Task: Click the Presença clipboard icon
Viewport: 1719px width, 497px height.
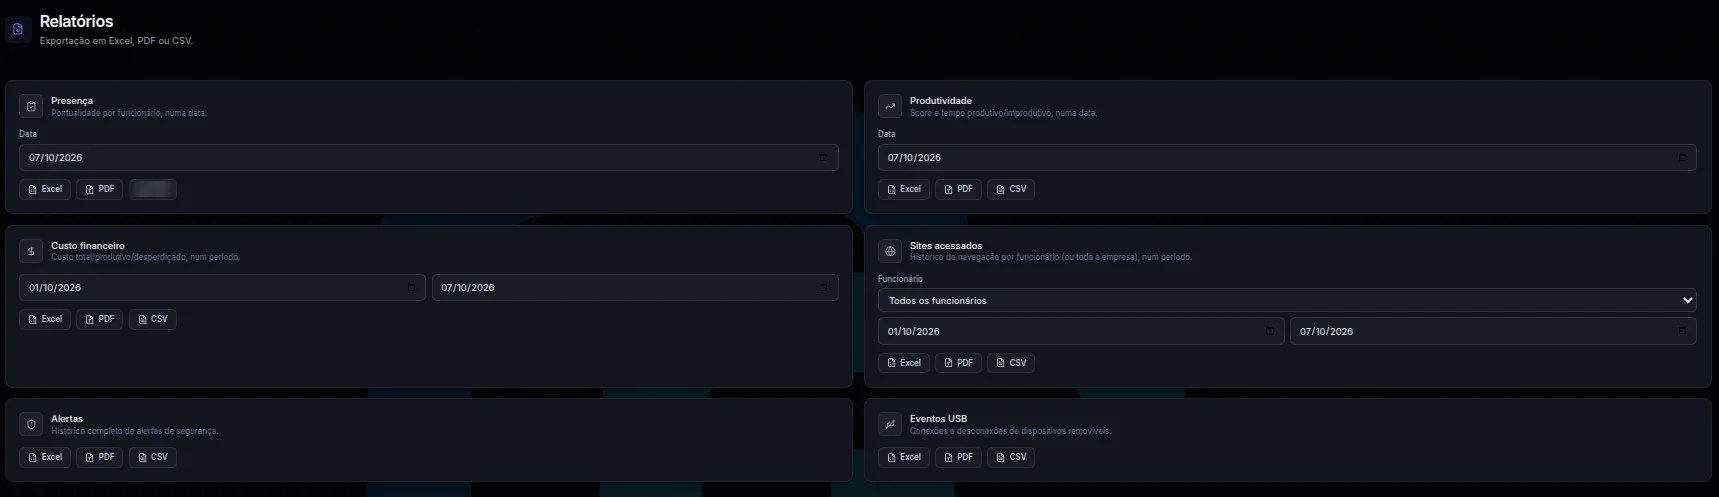Action: click(x=31, y=106)
